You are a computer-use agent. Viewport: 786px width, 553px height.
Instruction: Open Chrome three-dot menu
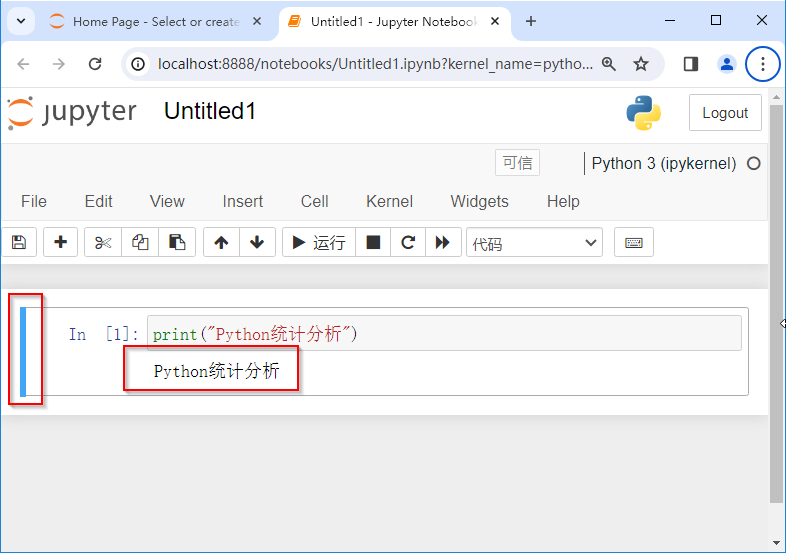pos(763,64)
